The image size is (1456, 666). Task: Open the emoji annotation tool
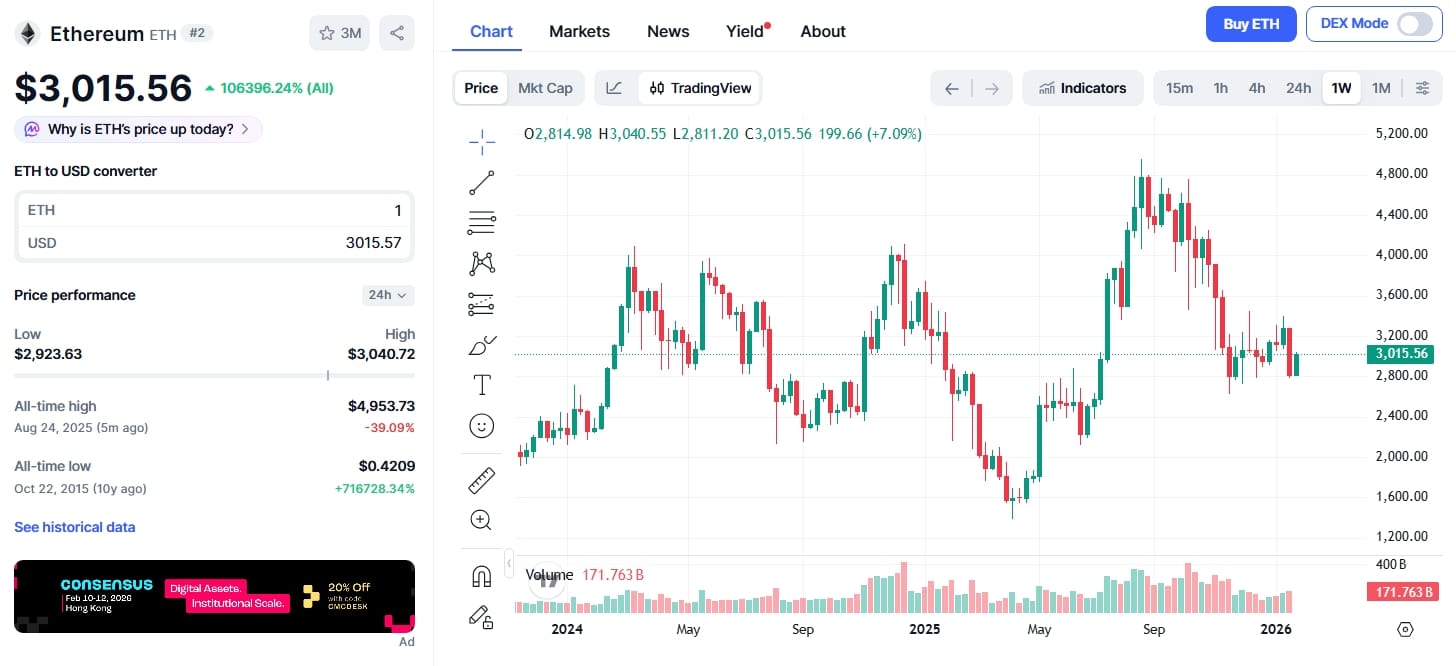click(x=481, y=425)
